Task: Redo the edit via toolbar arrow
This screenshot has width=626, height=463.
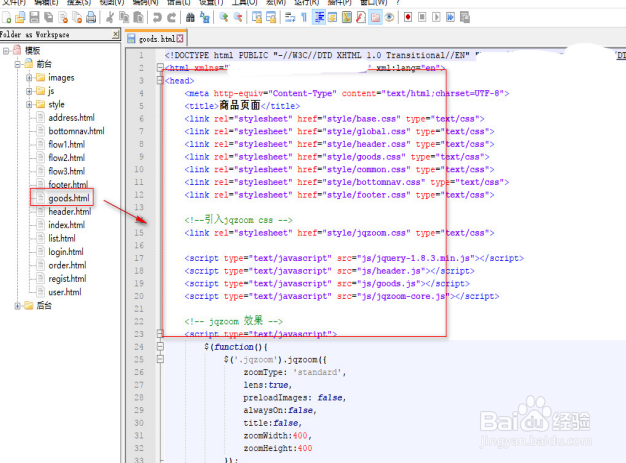Action: click(171, 18)
